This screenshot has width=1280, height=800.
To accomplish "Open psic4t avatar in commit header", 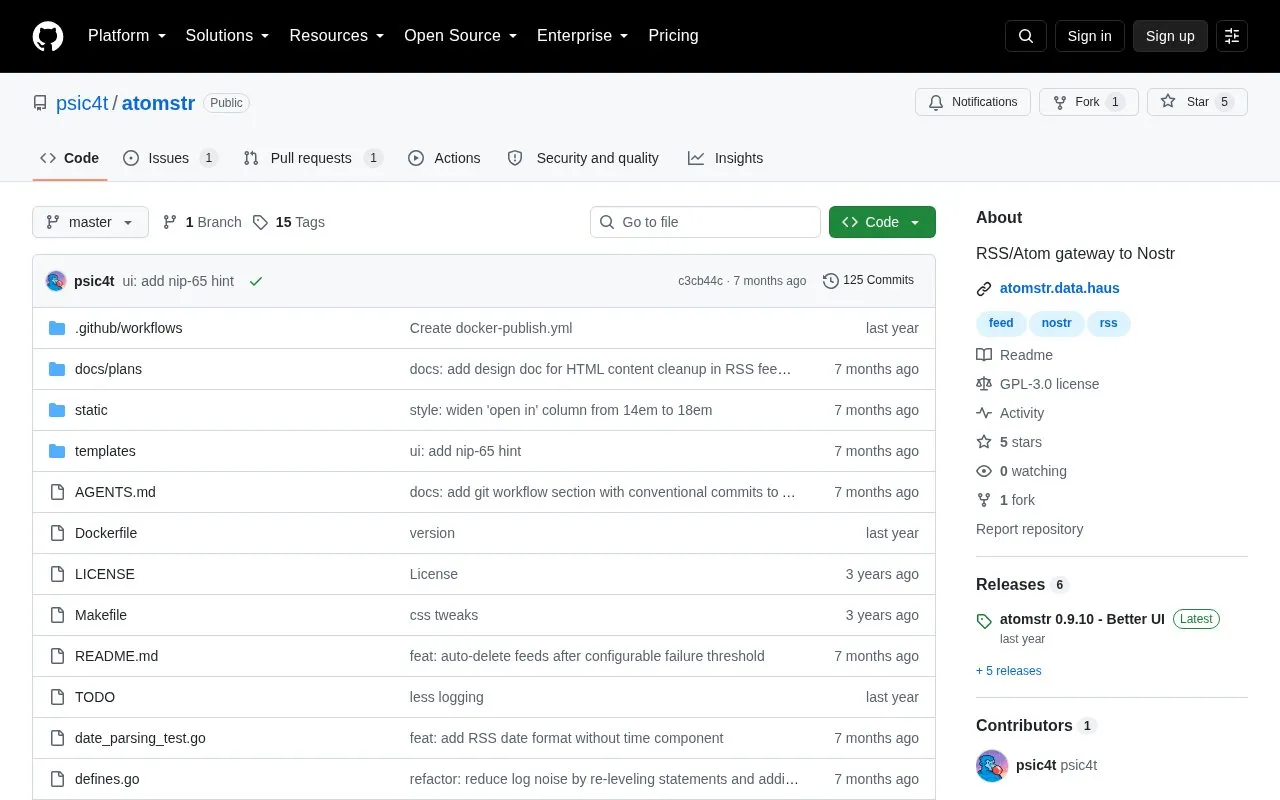I will click(56, 281).
